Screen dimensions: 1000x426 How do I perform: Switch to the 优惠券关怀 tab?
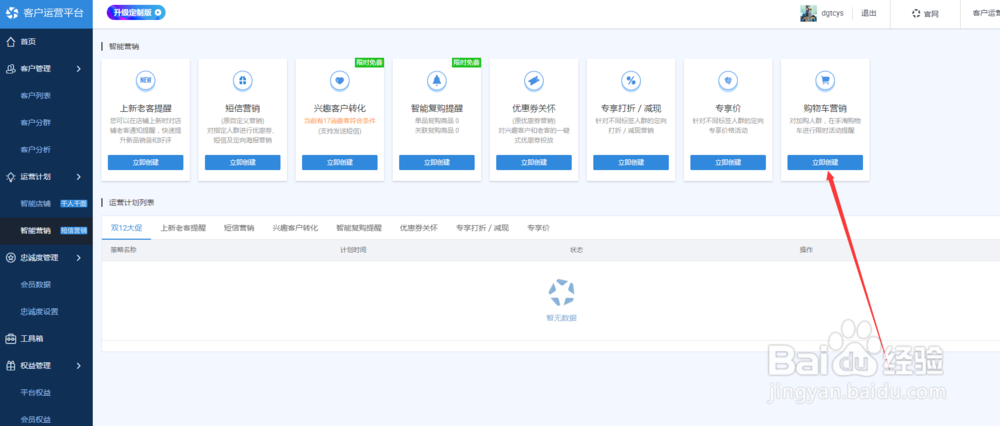coord(419,228)
